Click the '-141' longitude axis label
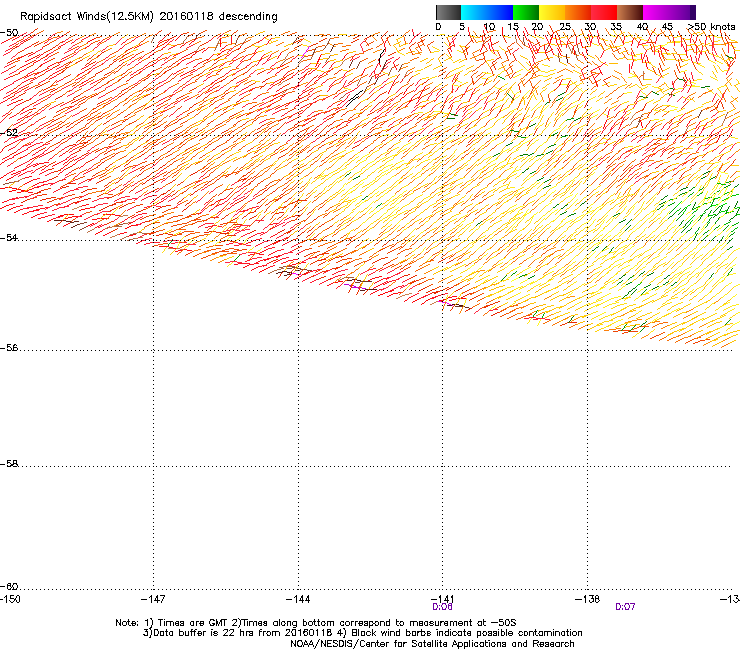 pyautogui.click(x=442, y=599)
